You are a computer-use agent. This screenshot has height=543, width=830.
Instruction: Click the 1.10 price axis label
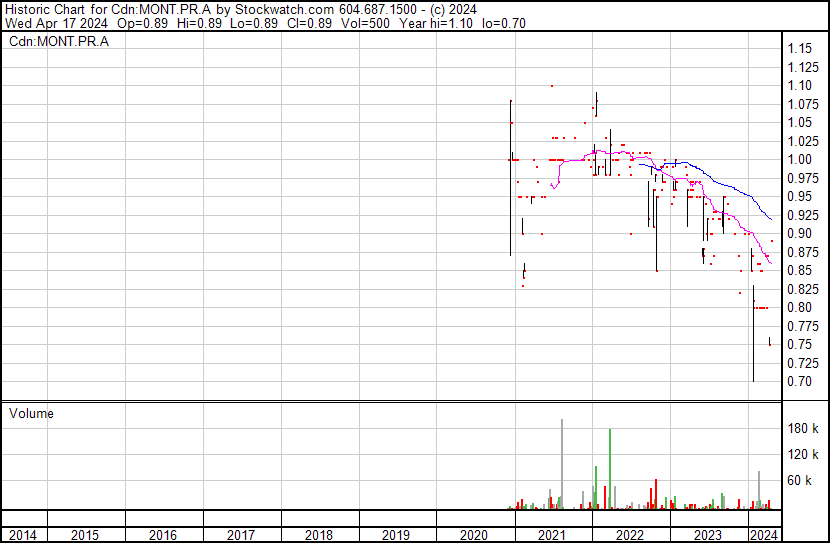799,85
